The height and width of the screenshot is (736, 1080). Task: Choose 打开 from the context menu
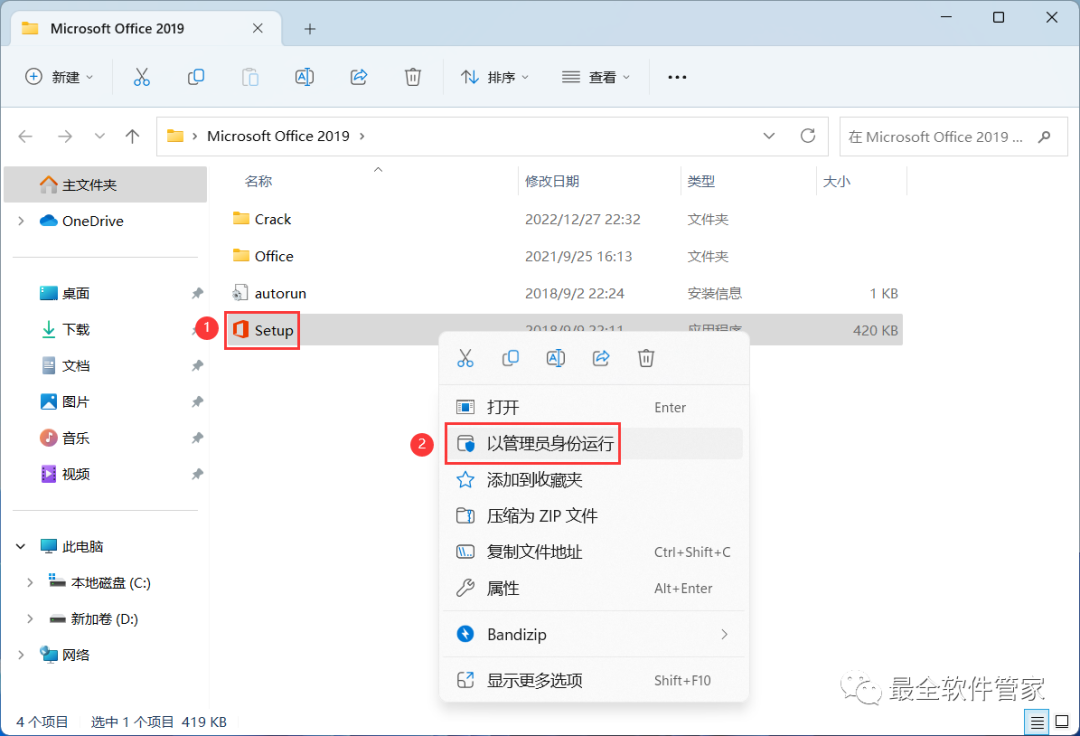(x=594, y=408)
